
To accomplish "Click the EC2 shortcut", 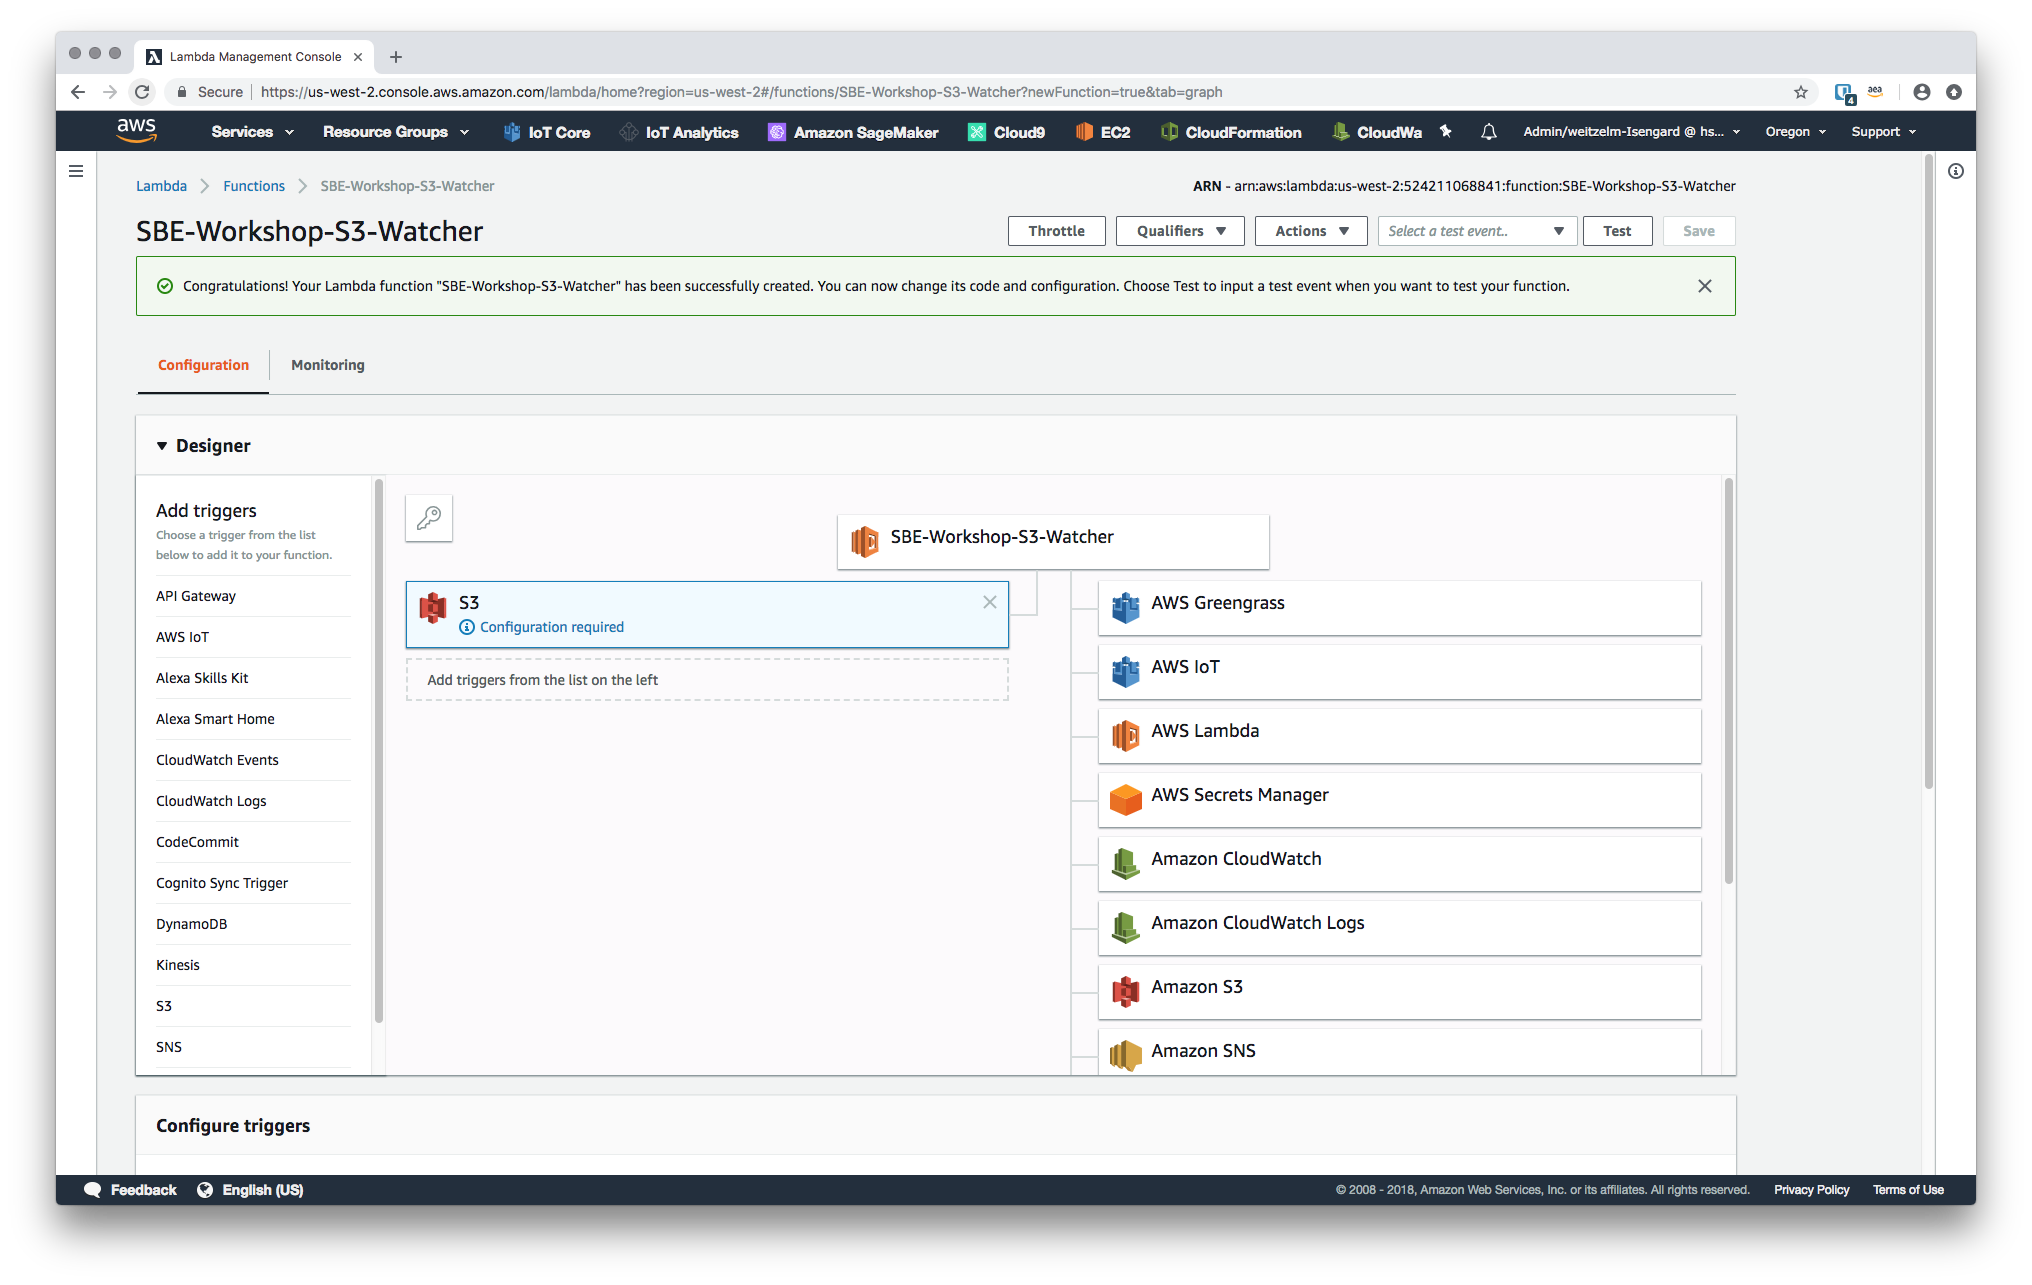I will 1103,132.
